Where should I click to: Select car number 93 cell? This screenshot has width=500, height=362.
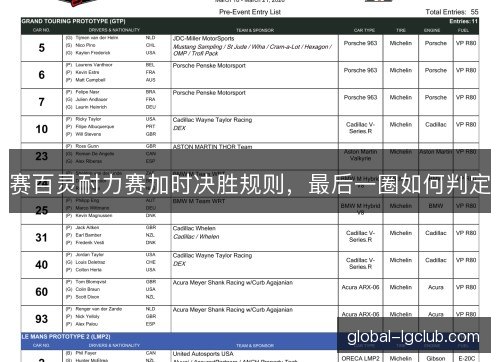pyautogui.click(x=42, y=319)
